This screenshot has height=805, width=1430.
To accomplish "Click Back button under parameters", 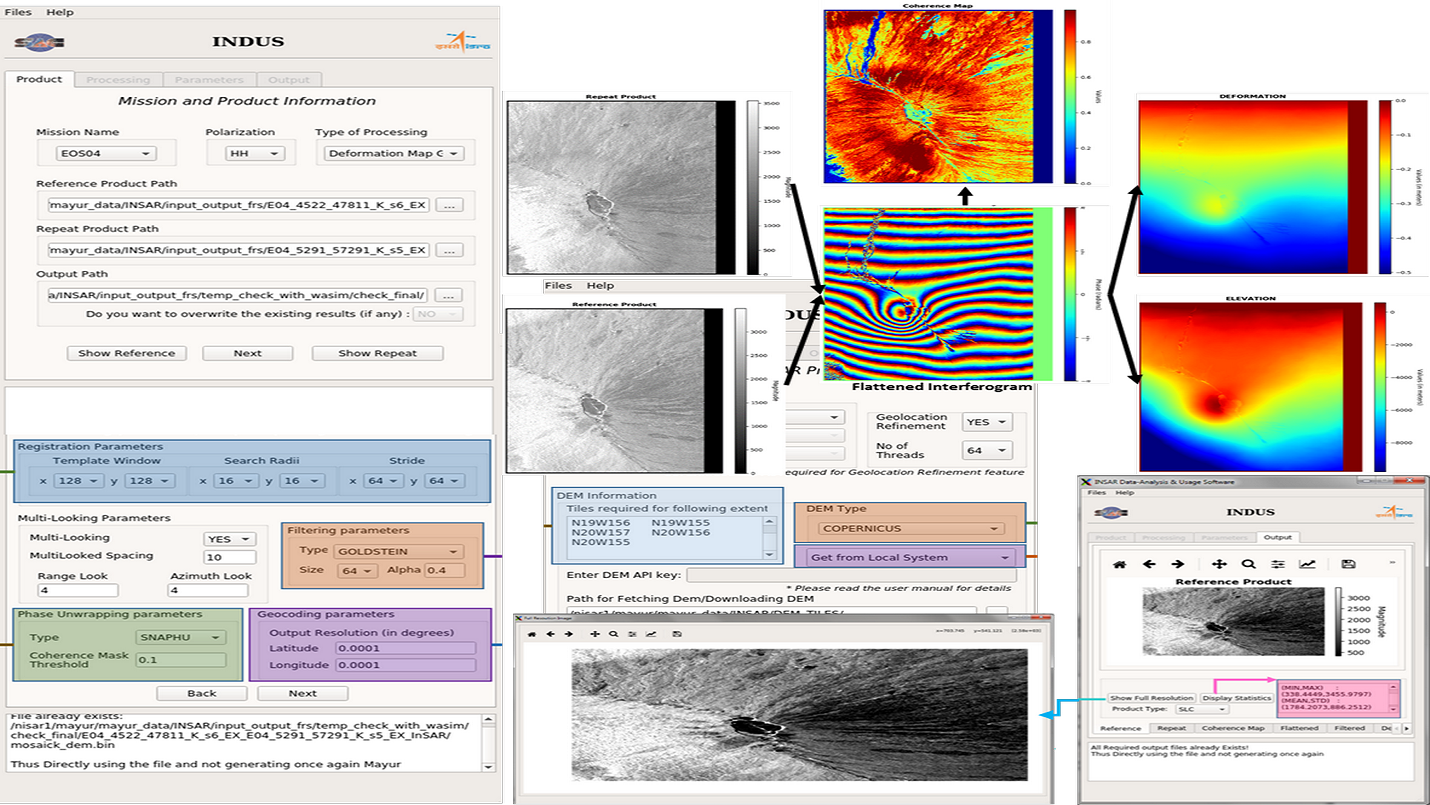I will [x=201, y=693].
